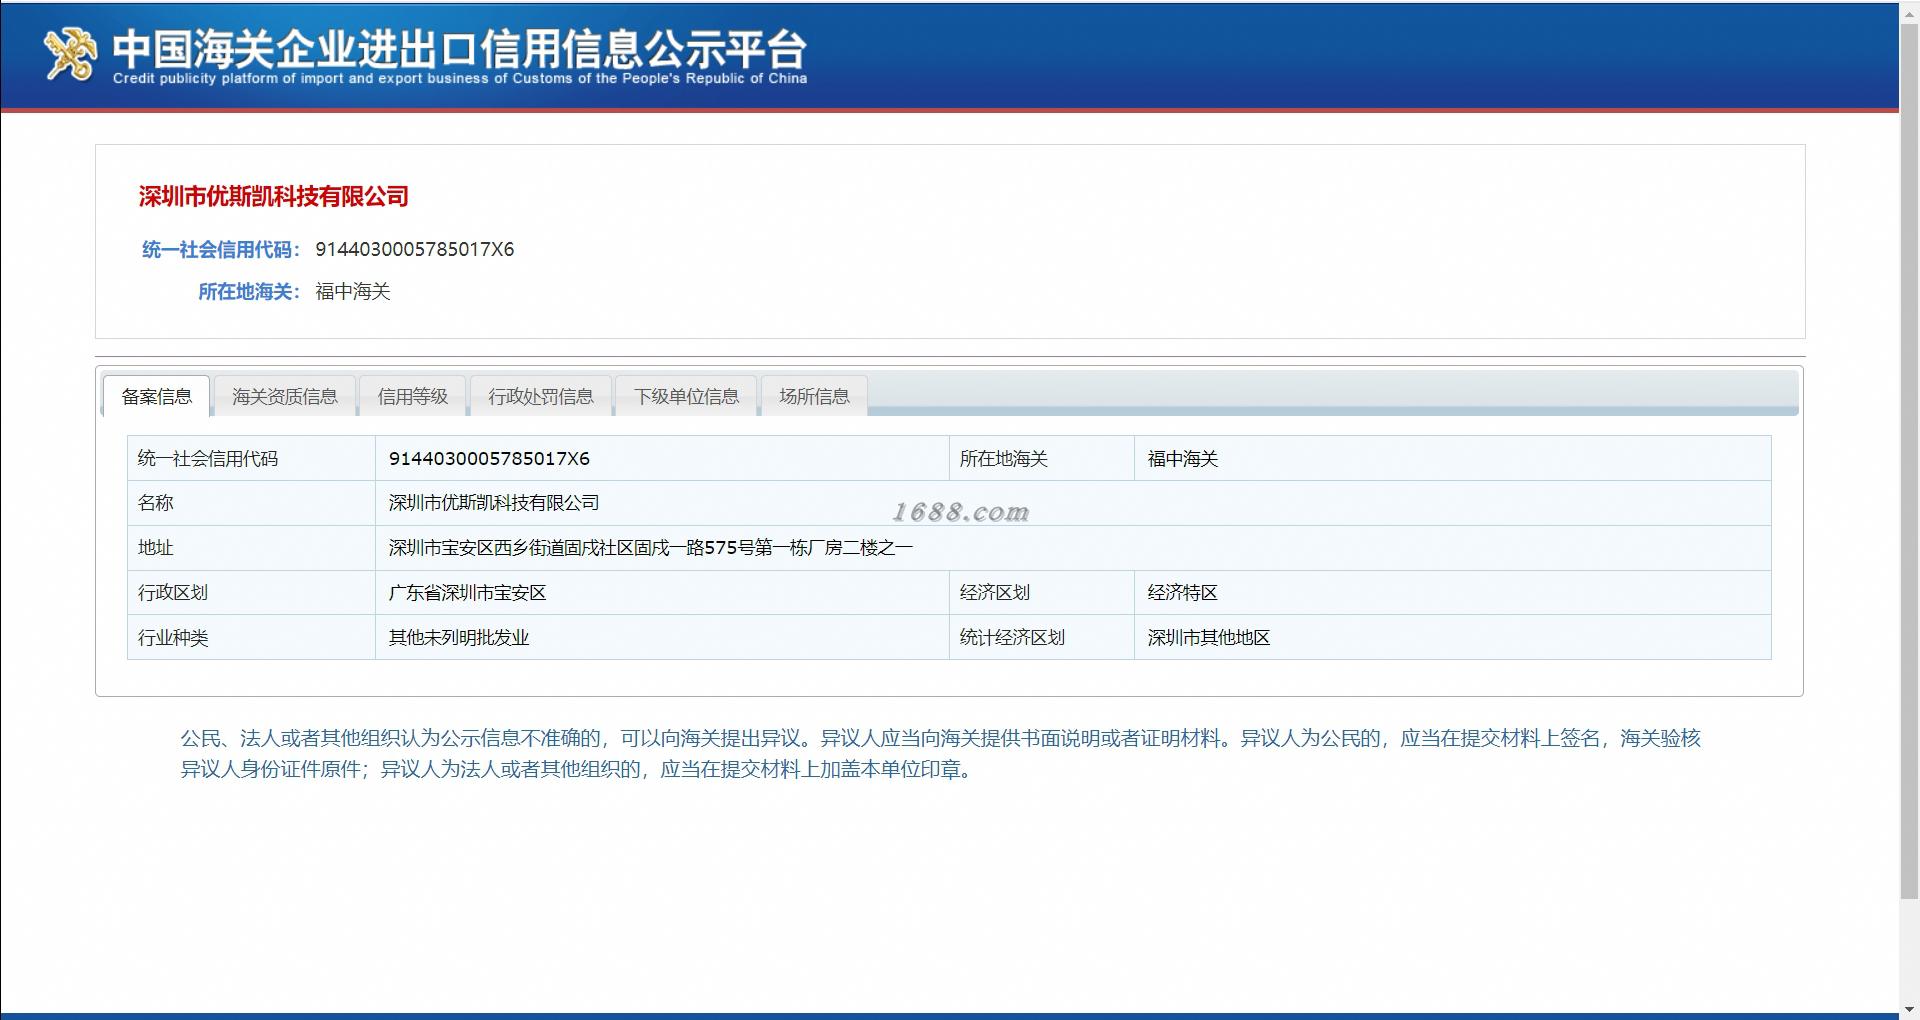Click the 统计经济区划 label
1920x1020 pixels.
[x=1012, y=637]
